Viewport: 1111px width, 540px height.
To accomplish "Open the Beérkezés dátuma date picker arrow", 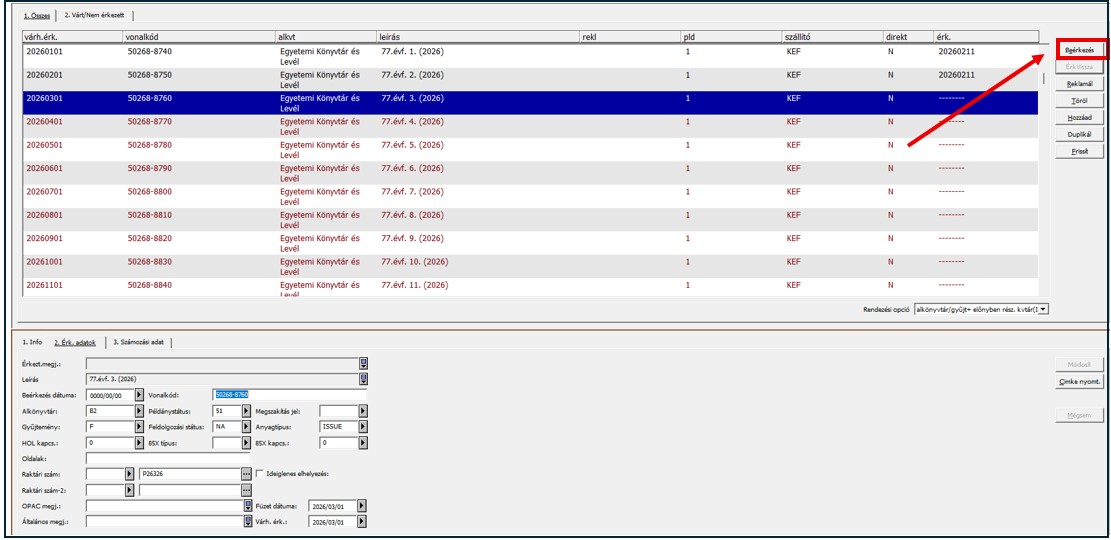I will coord(140,395).
